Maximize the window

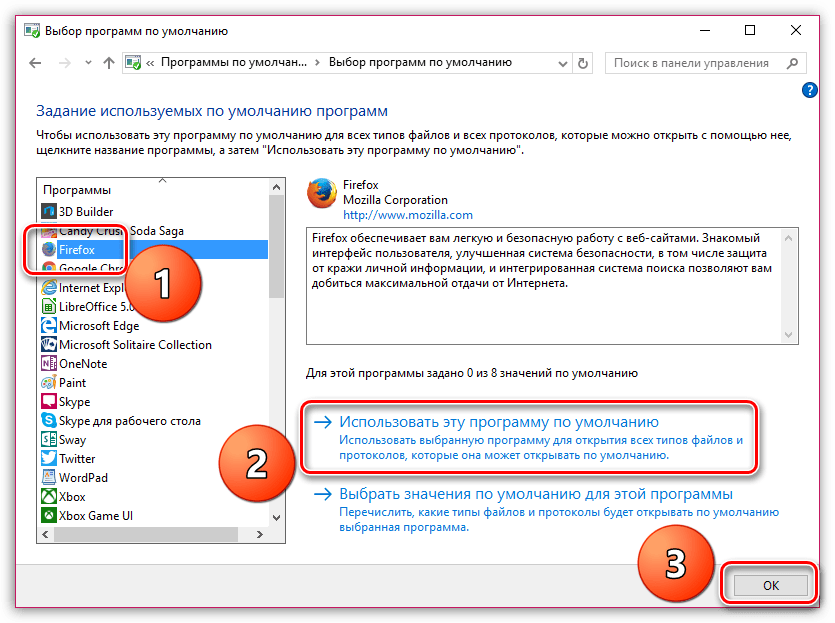(x=750, y=30)
